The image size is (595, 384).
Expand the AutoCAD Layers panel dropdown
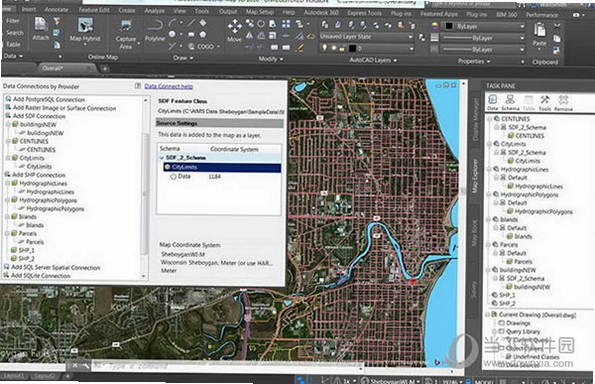pos(373,60)
